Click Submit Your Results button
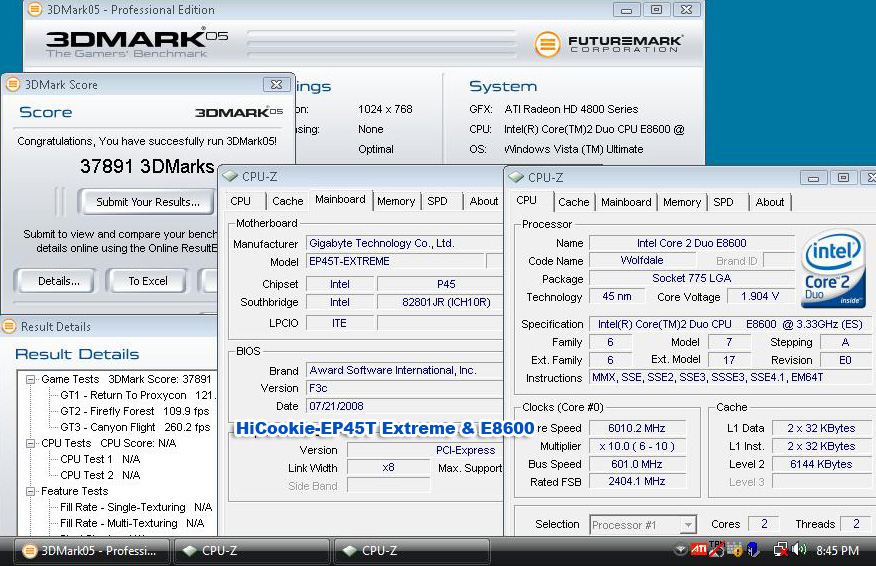876x566 pixels. 147,202
